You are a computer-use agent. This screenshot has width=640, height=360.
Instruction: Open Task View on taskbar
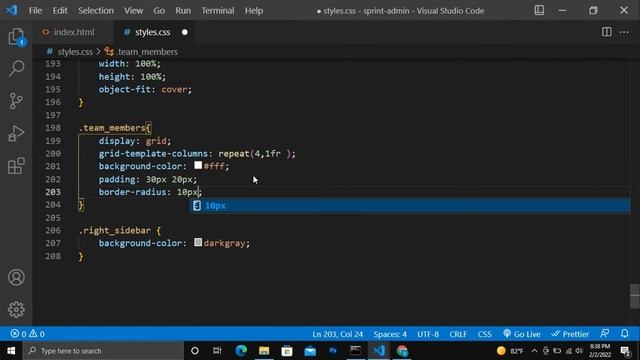(217, 351)
